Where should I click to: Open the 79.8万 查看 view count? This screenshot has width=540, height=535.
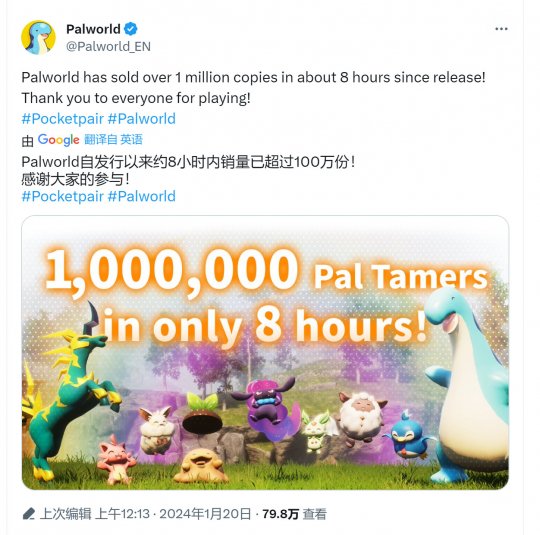[294, 514]
